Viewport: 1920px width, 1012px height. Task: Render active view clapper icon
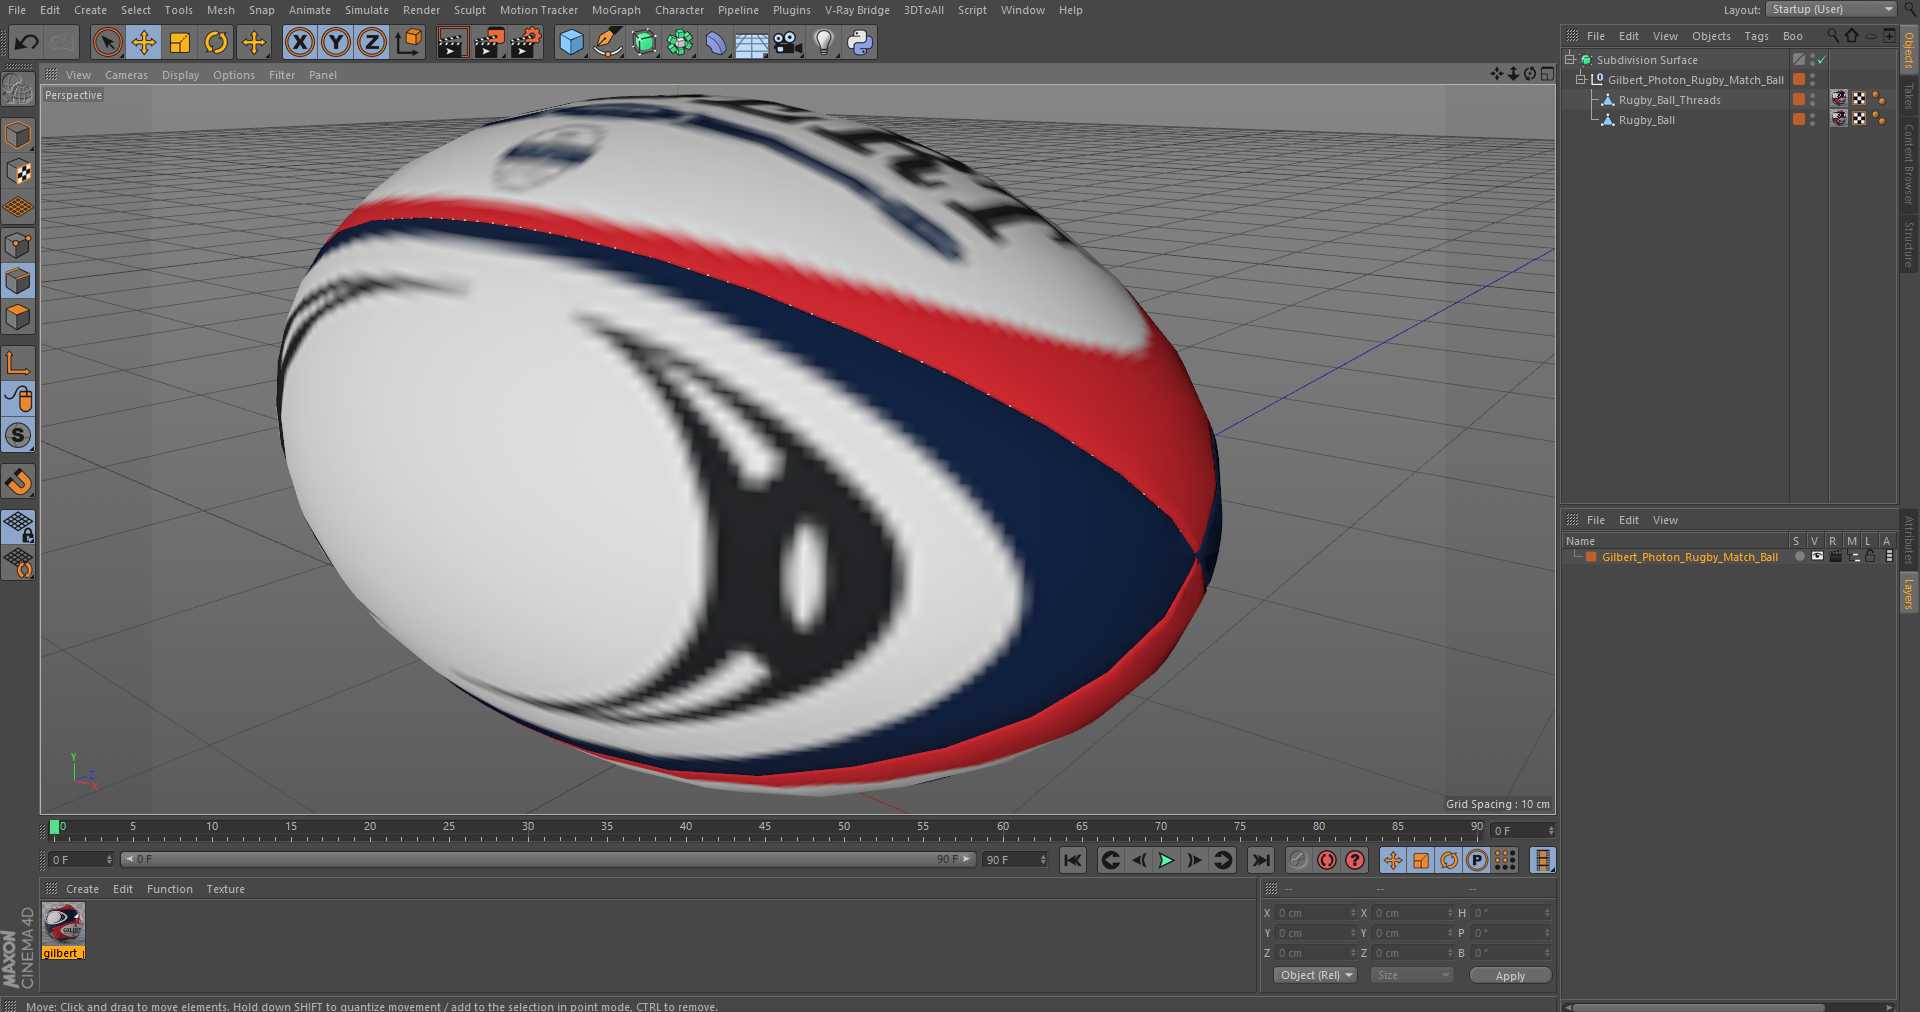(x=452, y=42)
